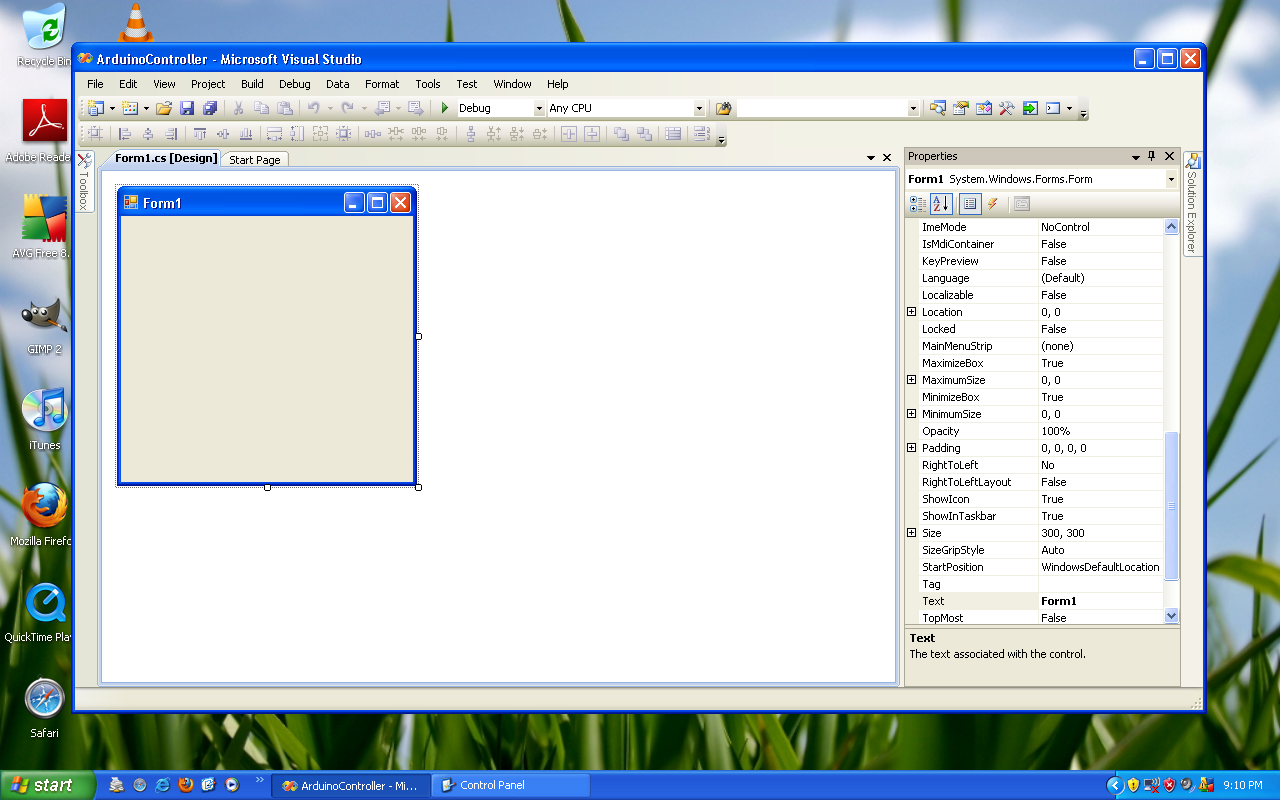Expand the Size property
1280x800 pixels.
pos(911,533)
